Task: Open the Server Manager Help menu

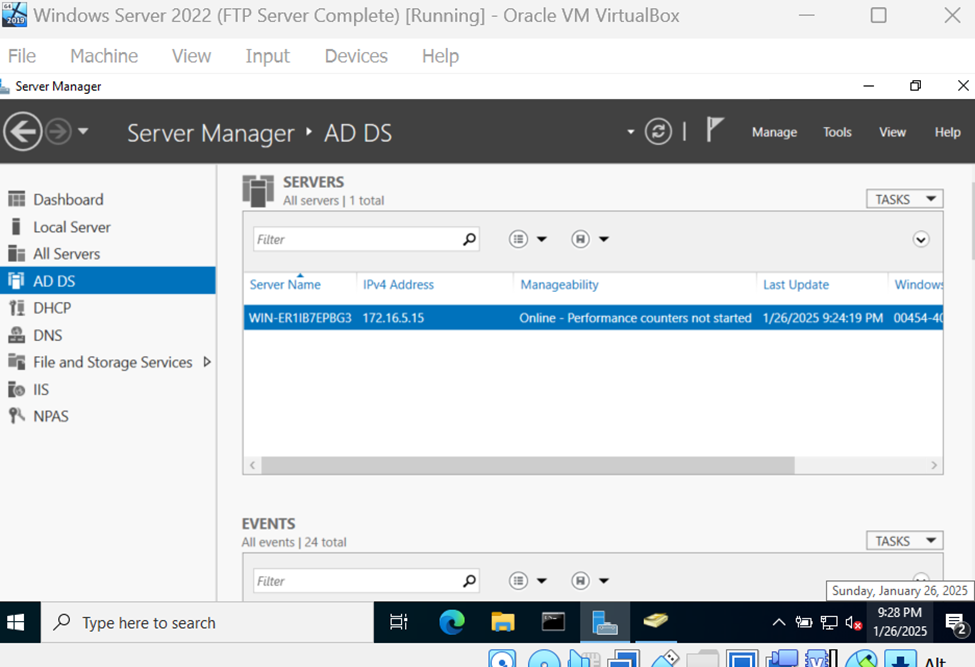Action: pos(947,132)
